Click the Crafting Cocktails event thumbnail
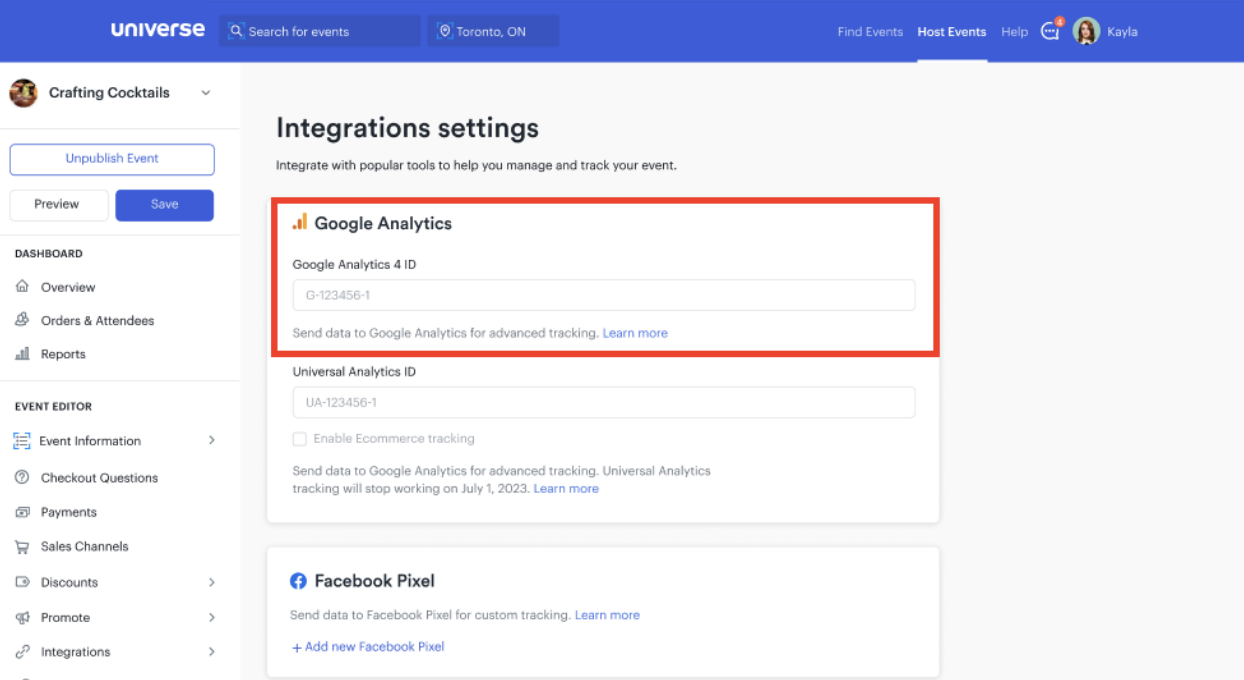 pos(23,93)
